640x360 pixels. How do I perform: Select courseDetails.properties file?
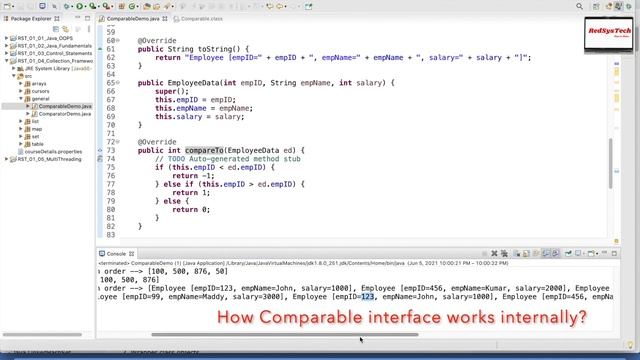click(x=53, y=151)
